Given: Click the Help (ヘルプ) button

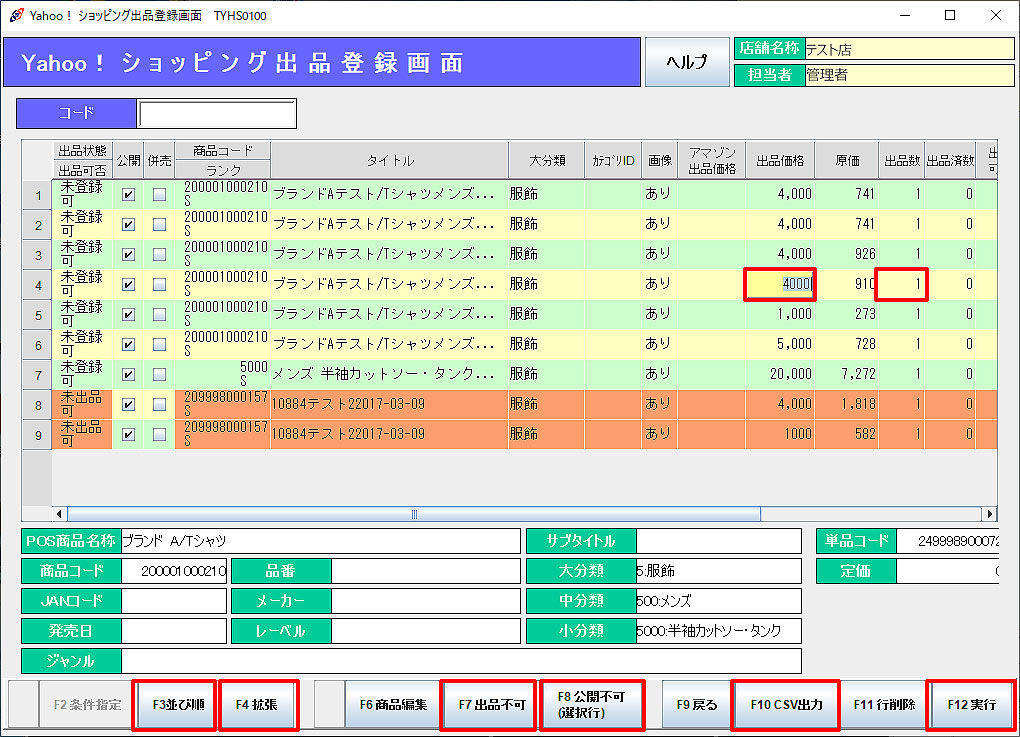Looking at the screenshot, I should coord(687,62).
